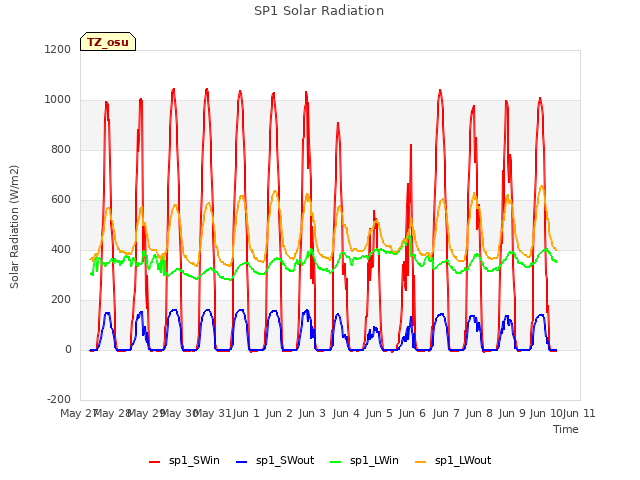Click the Jun 6 x-axis tick label
640x480 pixels.
[412, 413]
